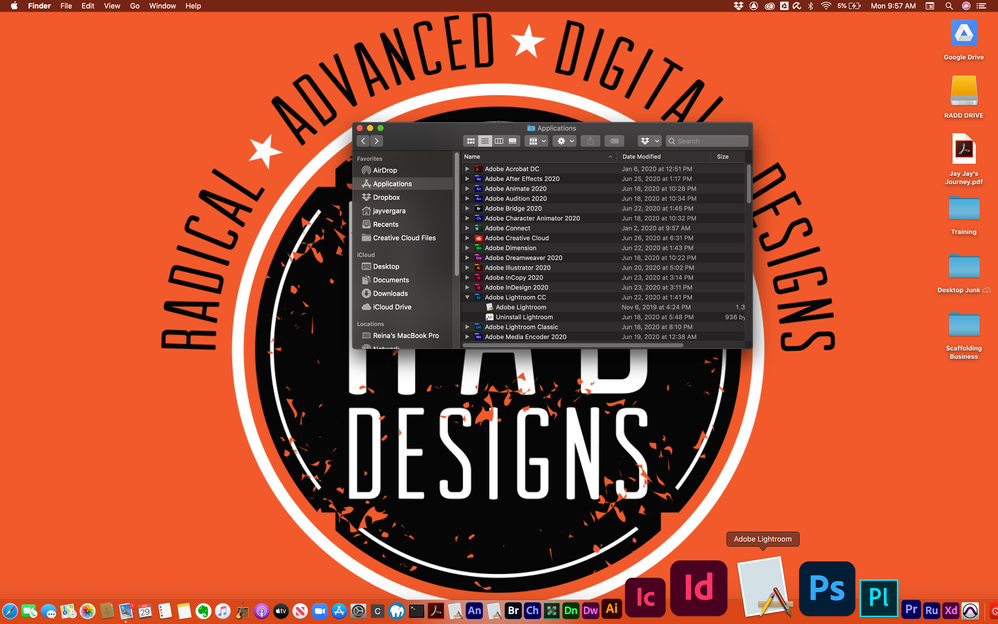Open Acrobat in the Dock
Image resolution: width=998 pixels, height=624 pixels.
point(435,611)
